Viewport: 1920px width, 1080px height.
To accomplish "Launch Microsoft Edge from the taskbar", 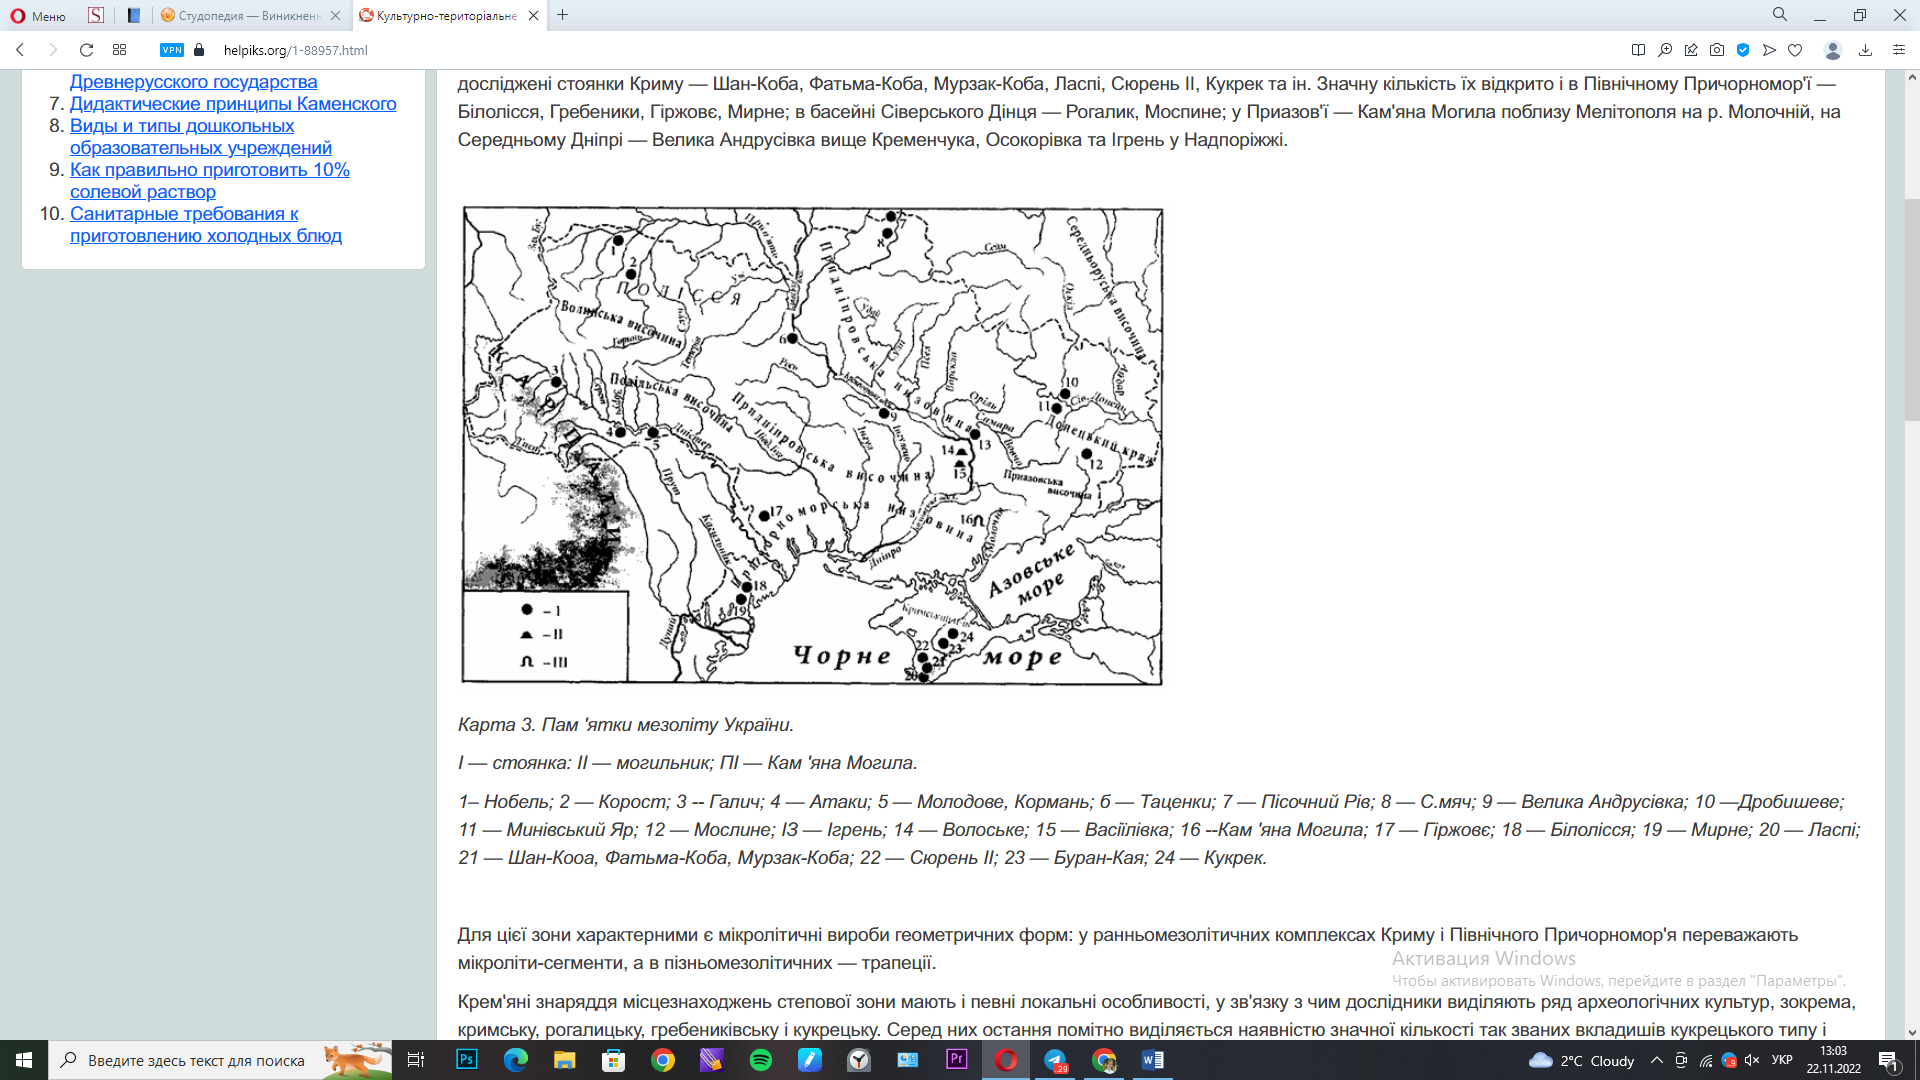I will 516,1060.
